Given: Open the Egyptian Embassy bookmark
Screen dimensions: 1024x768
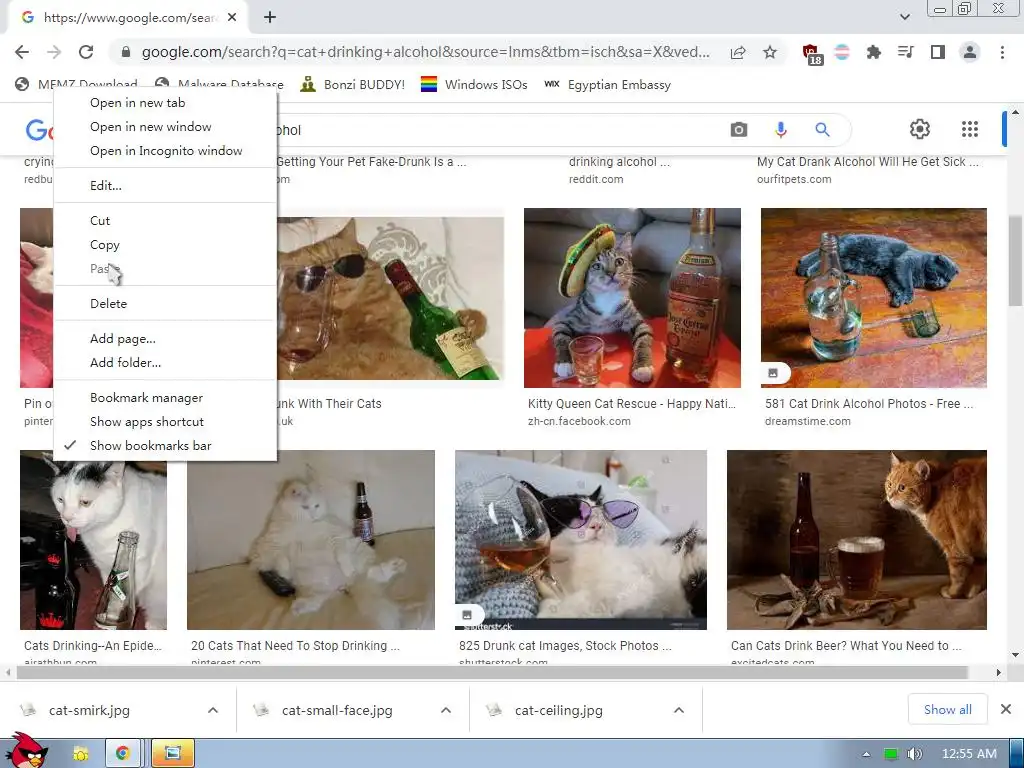Looking at the screenshot, I should (x=607, y=84).
